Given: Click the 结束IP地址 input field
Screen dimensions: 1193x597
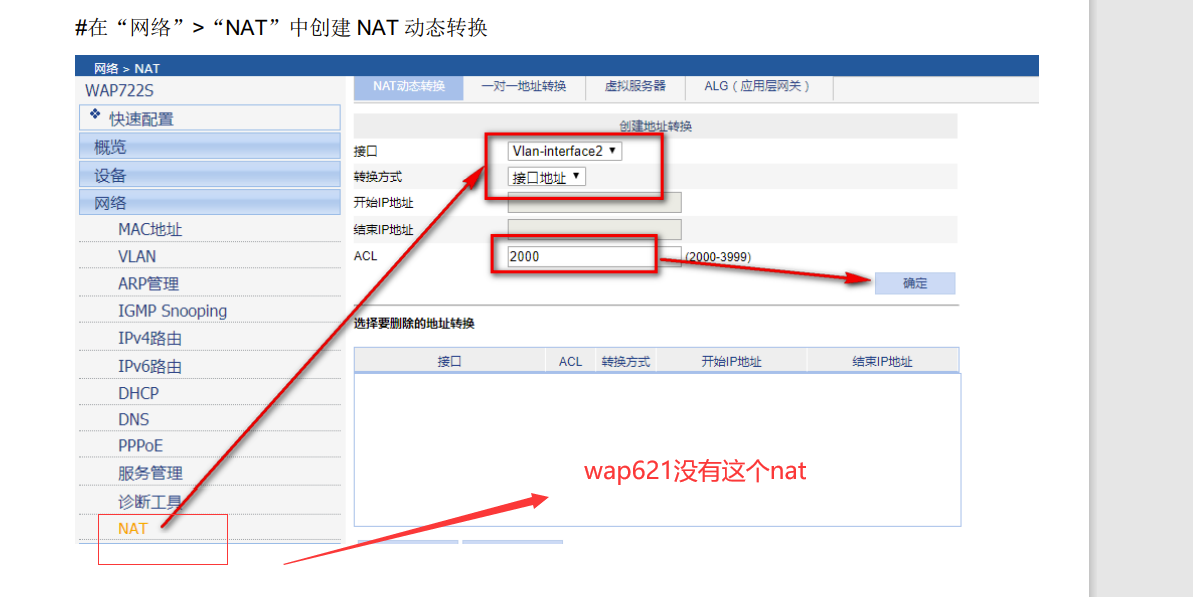Looking at the screenshot, I should 594,229.
